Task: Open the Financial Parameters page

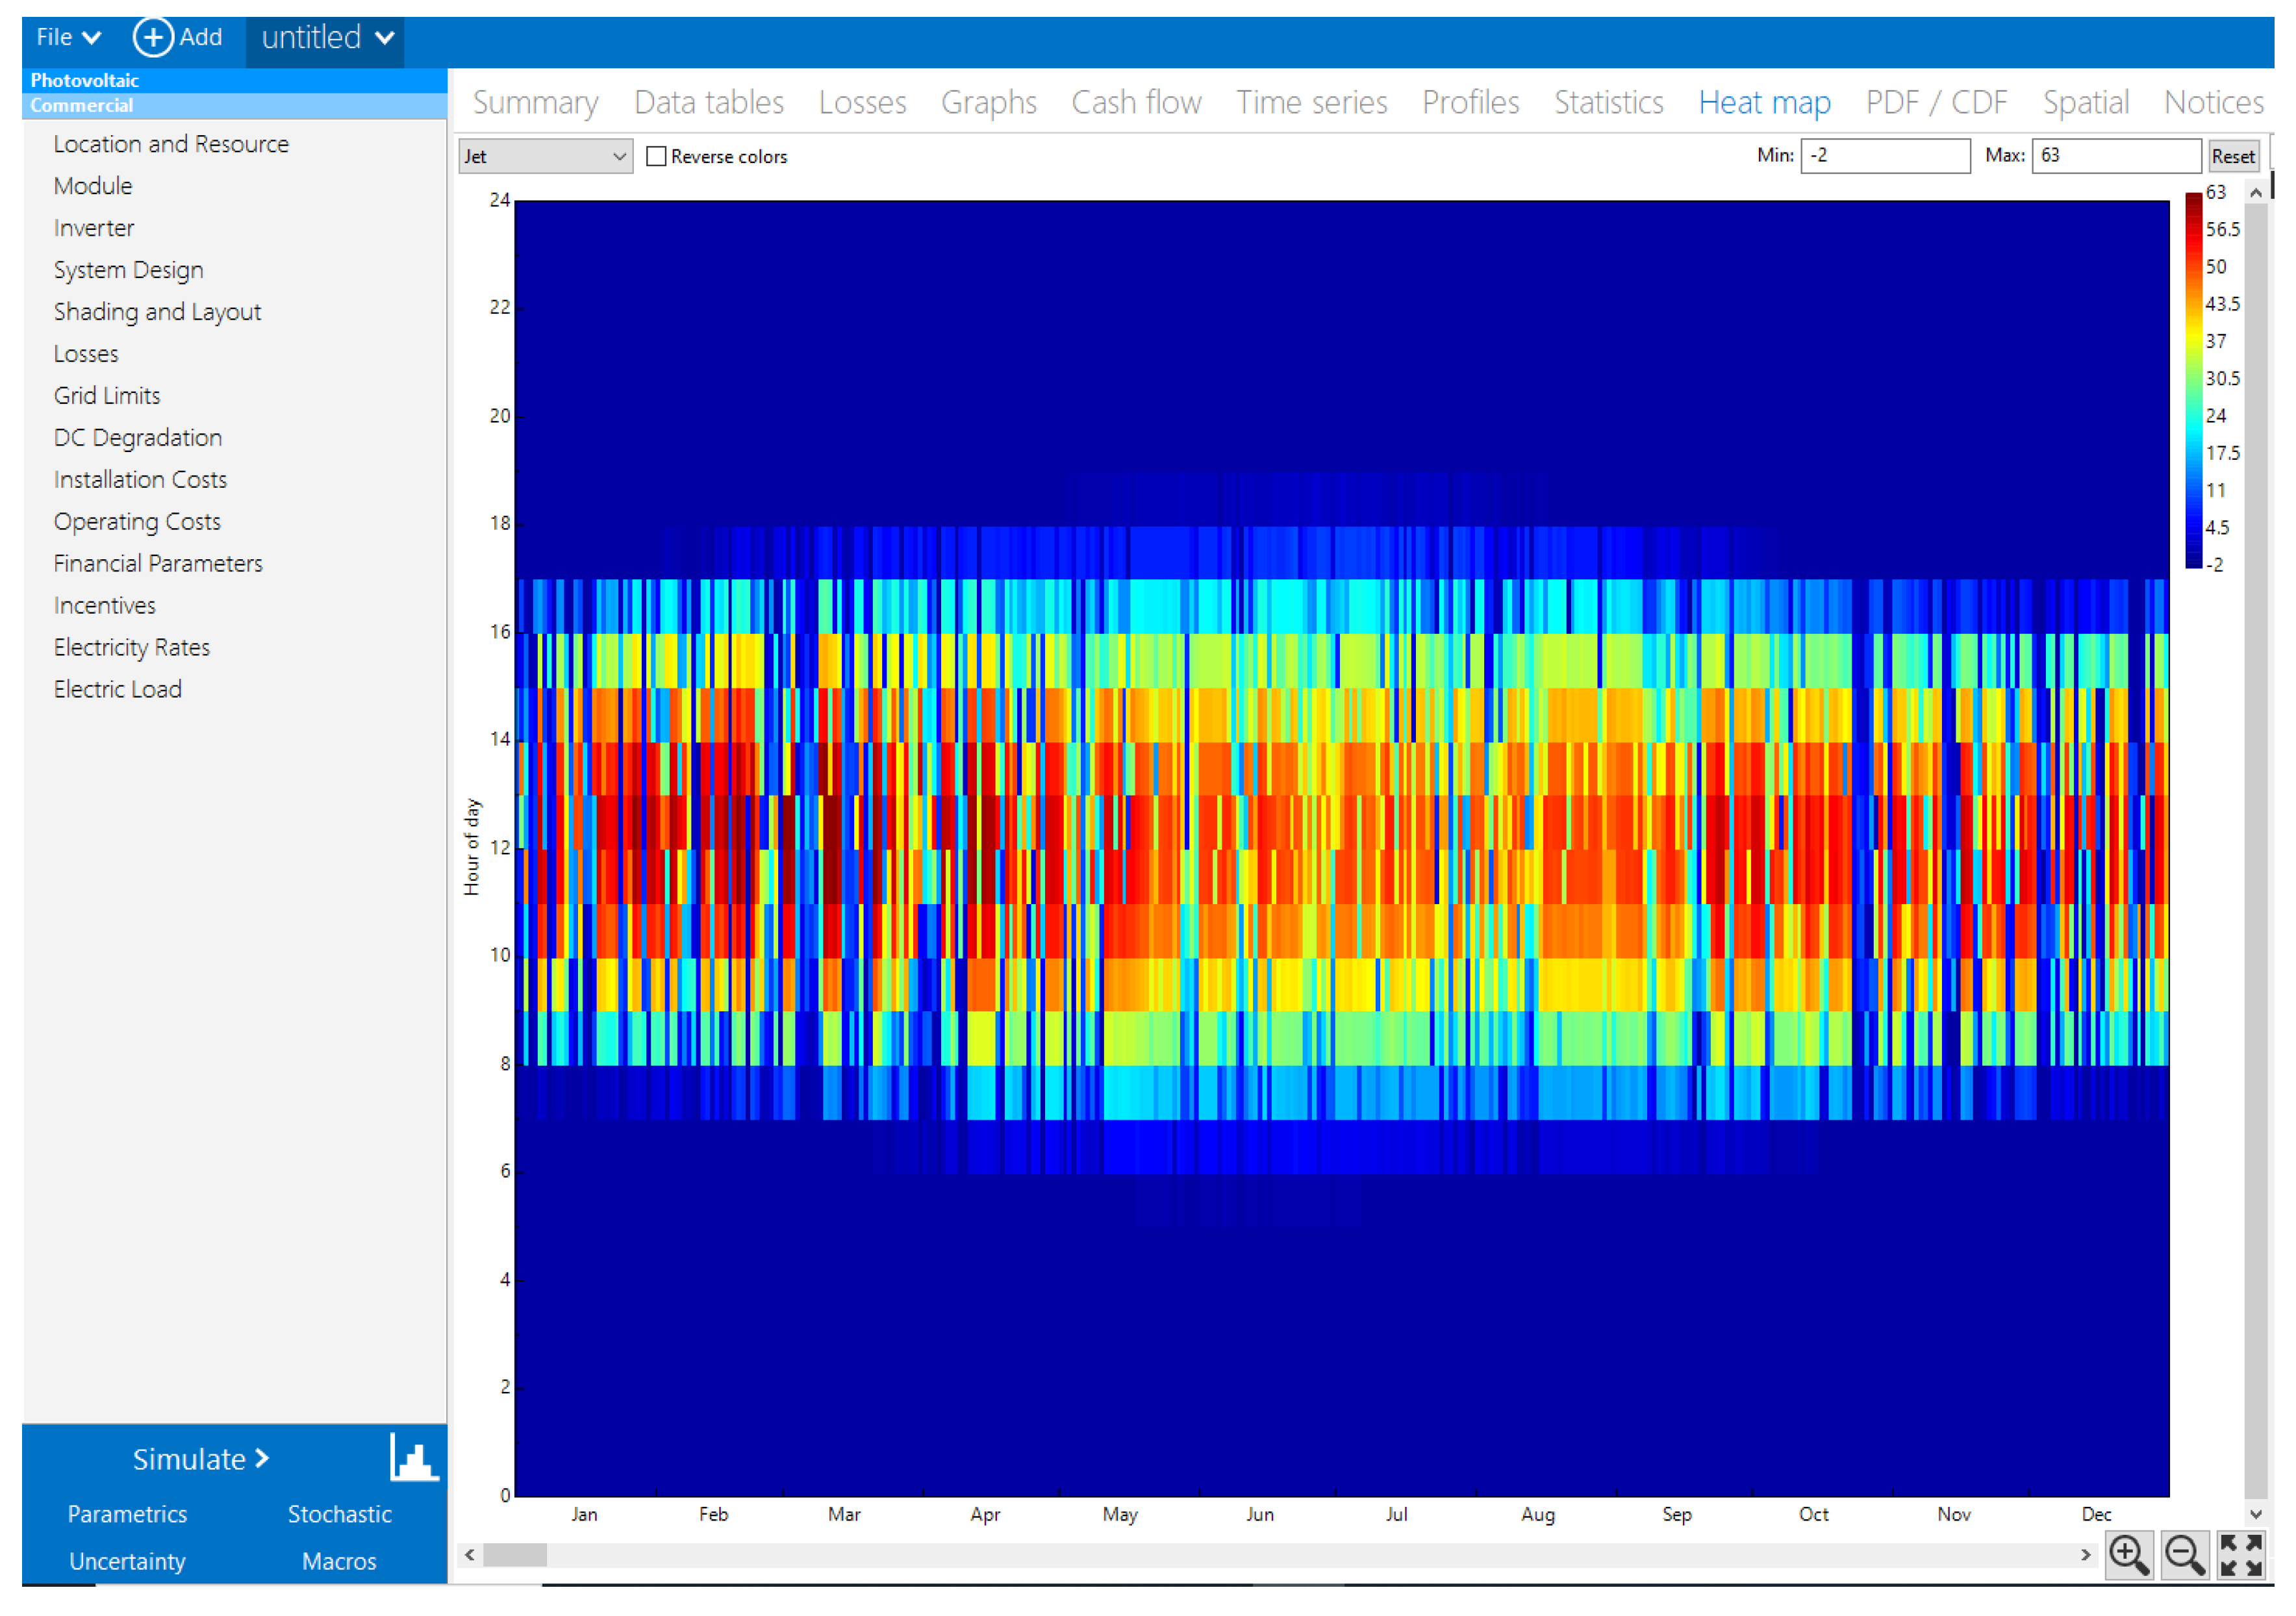Action: (158, 563)
